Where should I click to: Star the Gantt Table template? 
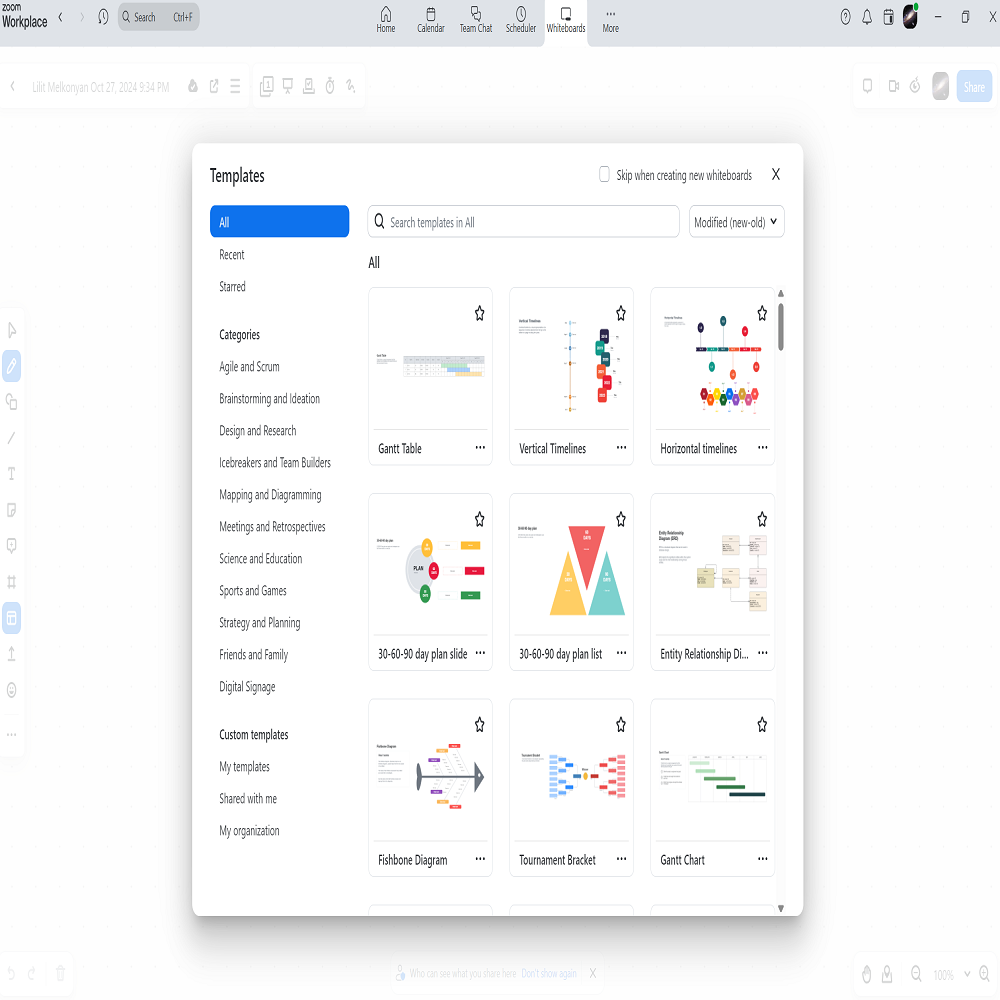point(479,313)
